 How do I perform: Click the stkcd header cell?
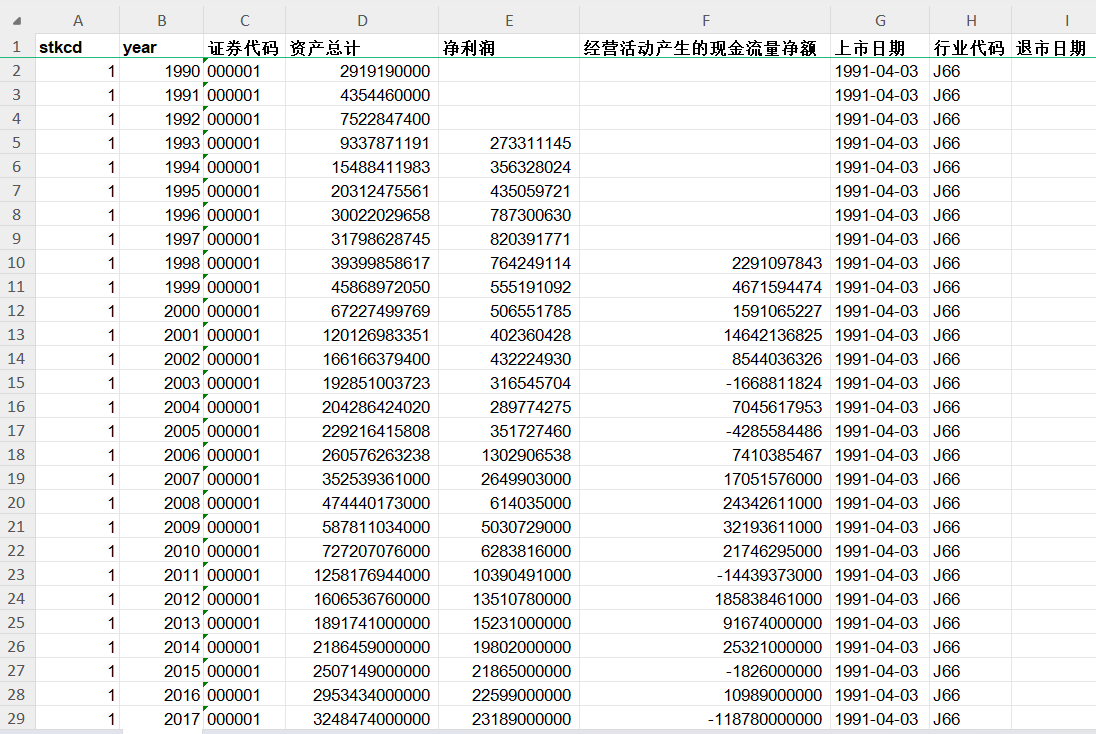pyautogui.click(x=78, y=47)
